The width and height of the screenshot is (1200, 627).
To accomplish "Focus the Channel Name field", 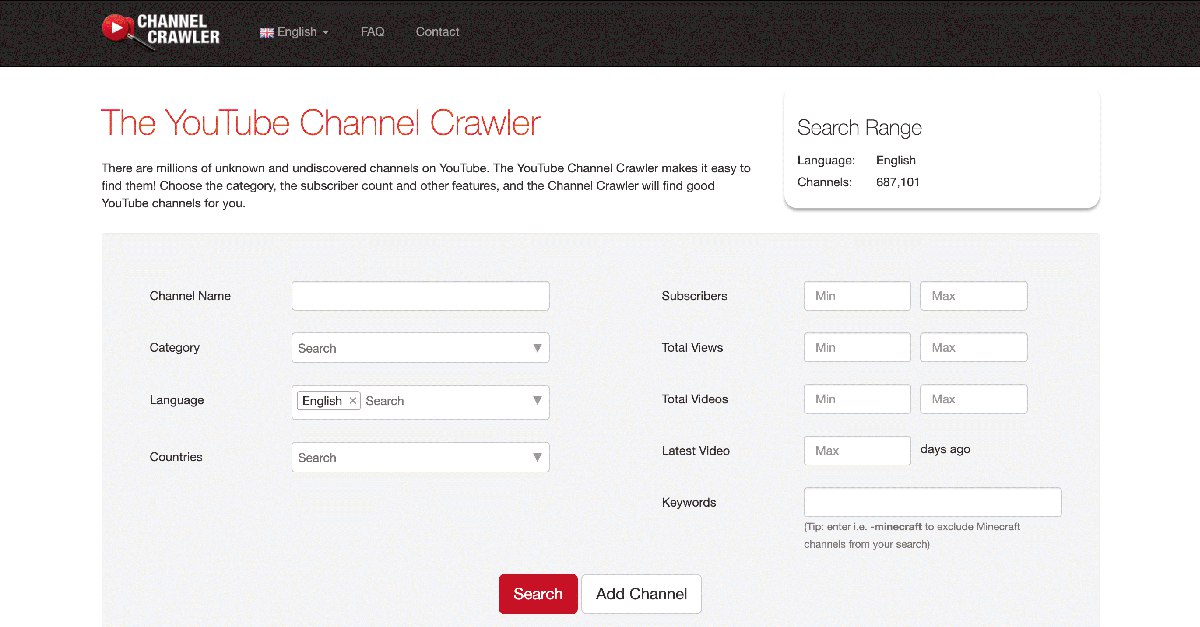I will tap(420, 296).
